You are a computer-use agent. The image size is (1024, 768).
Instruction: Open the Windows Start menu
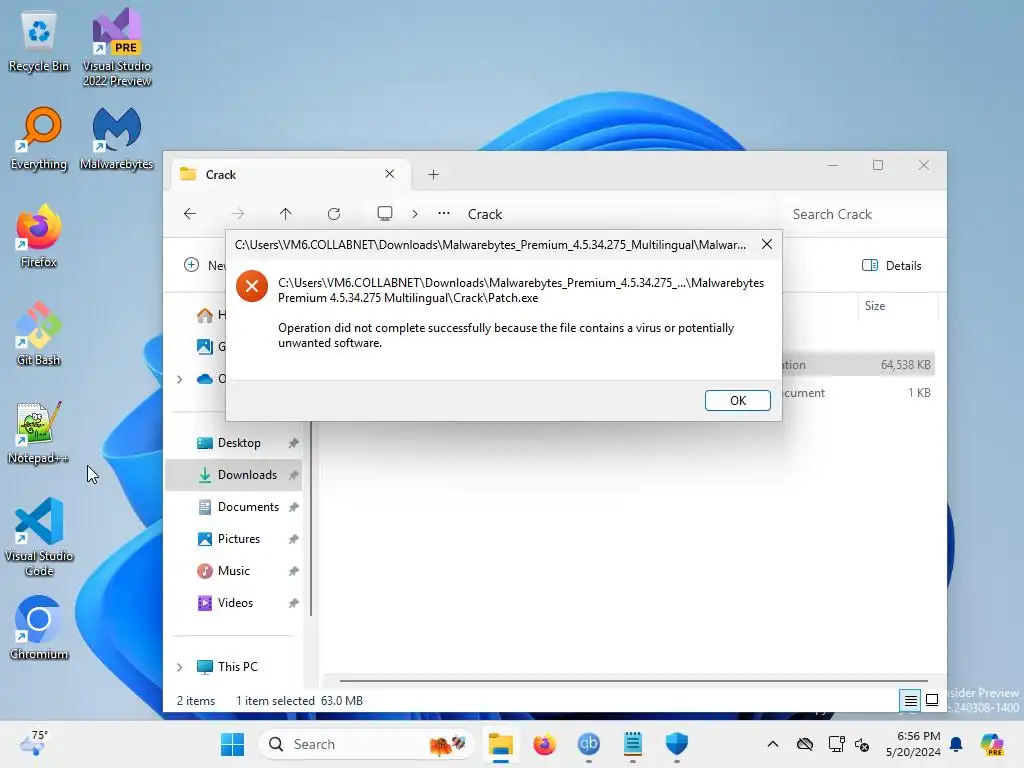232,744
